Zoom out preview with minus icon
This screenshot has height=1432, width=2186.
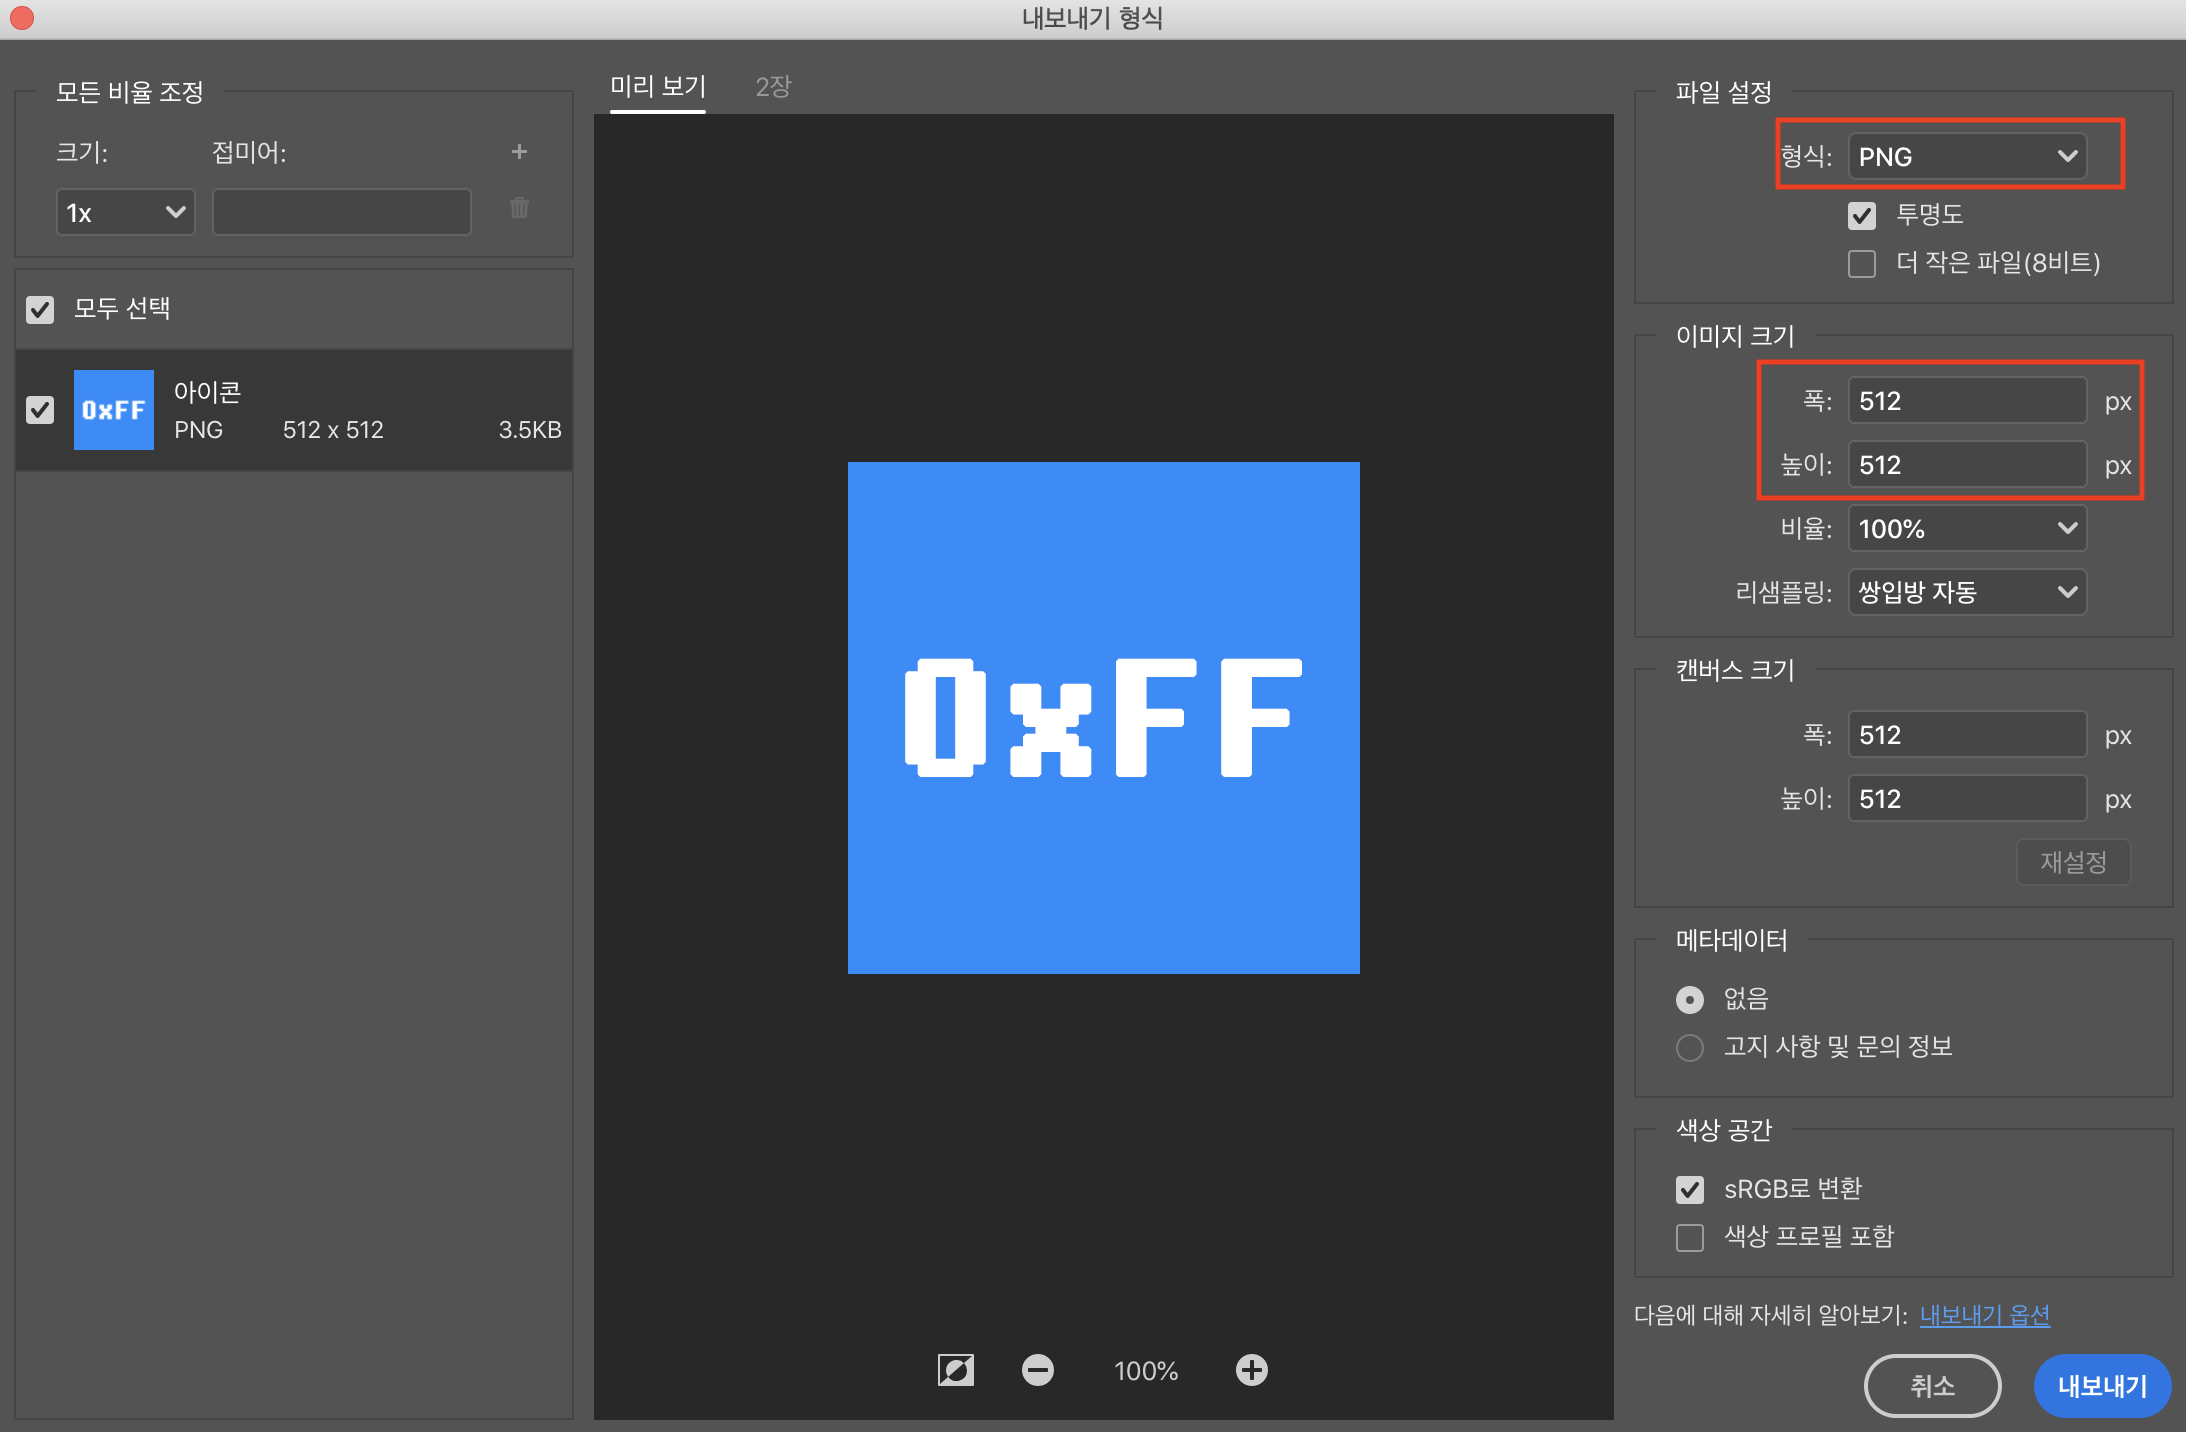coord(1037,1370)
